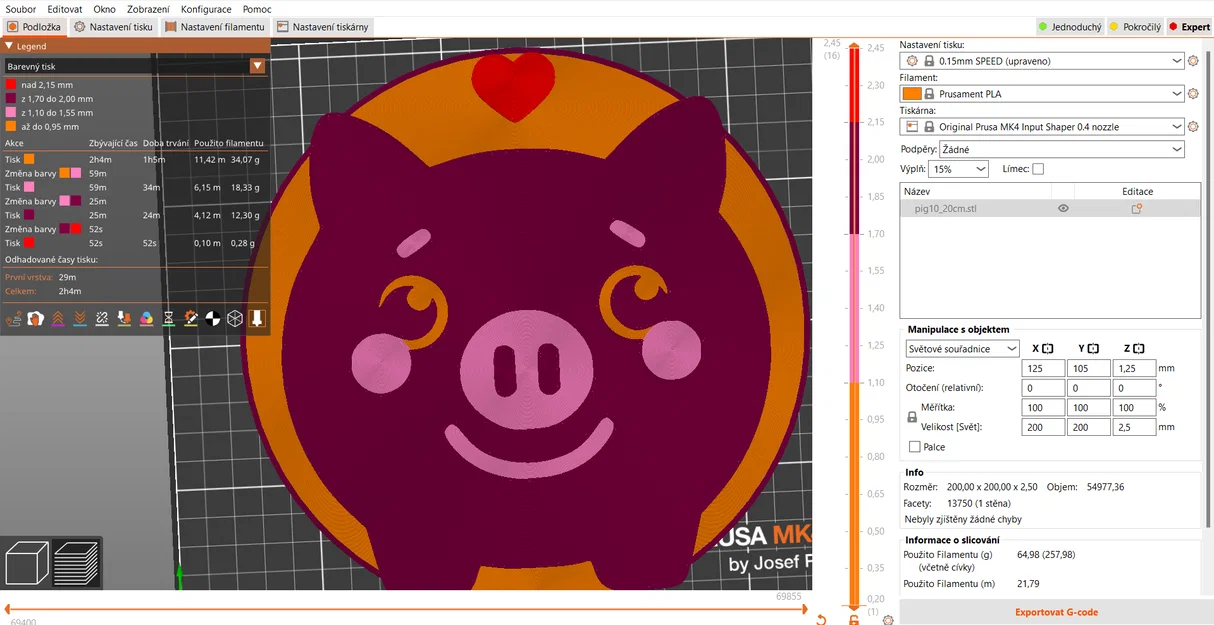Toggle tool marker nozzle icon
The height and width of the screenshot is (625, 1214).
257,319
